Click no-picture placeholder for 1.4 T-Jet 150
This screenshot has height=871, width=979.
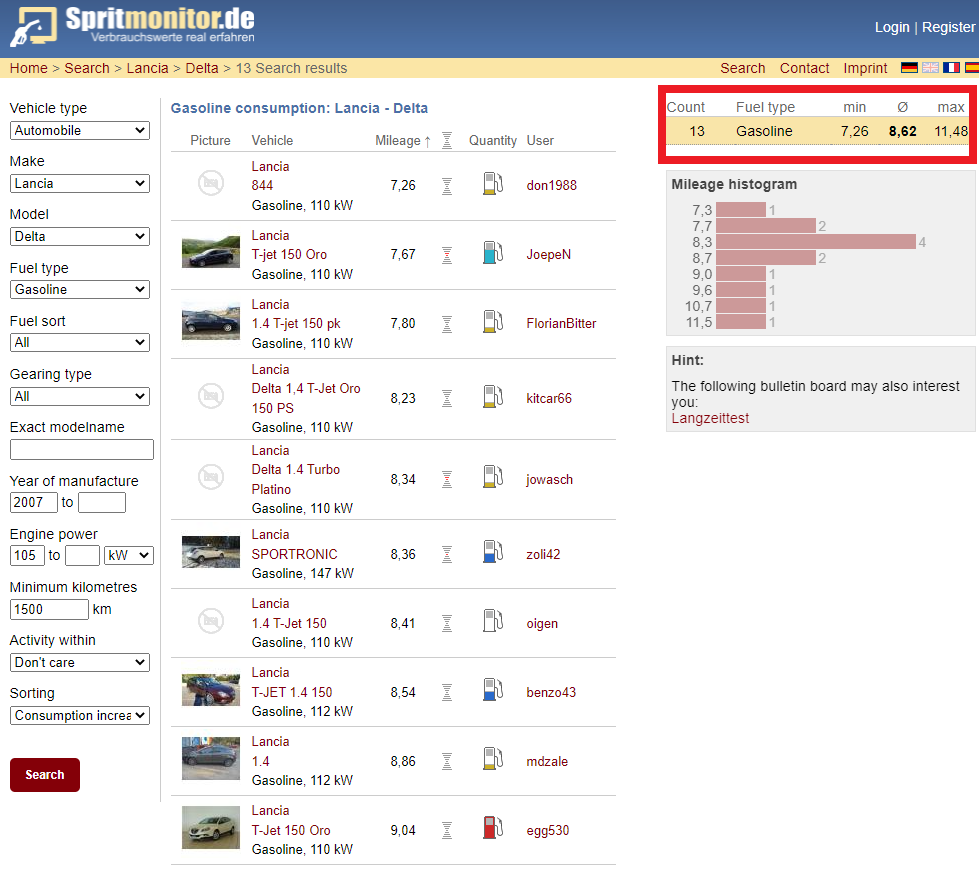pyautogui.click(x=211, y=621)
